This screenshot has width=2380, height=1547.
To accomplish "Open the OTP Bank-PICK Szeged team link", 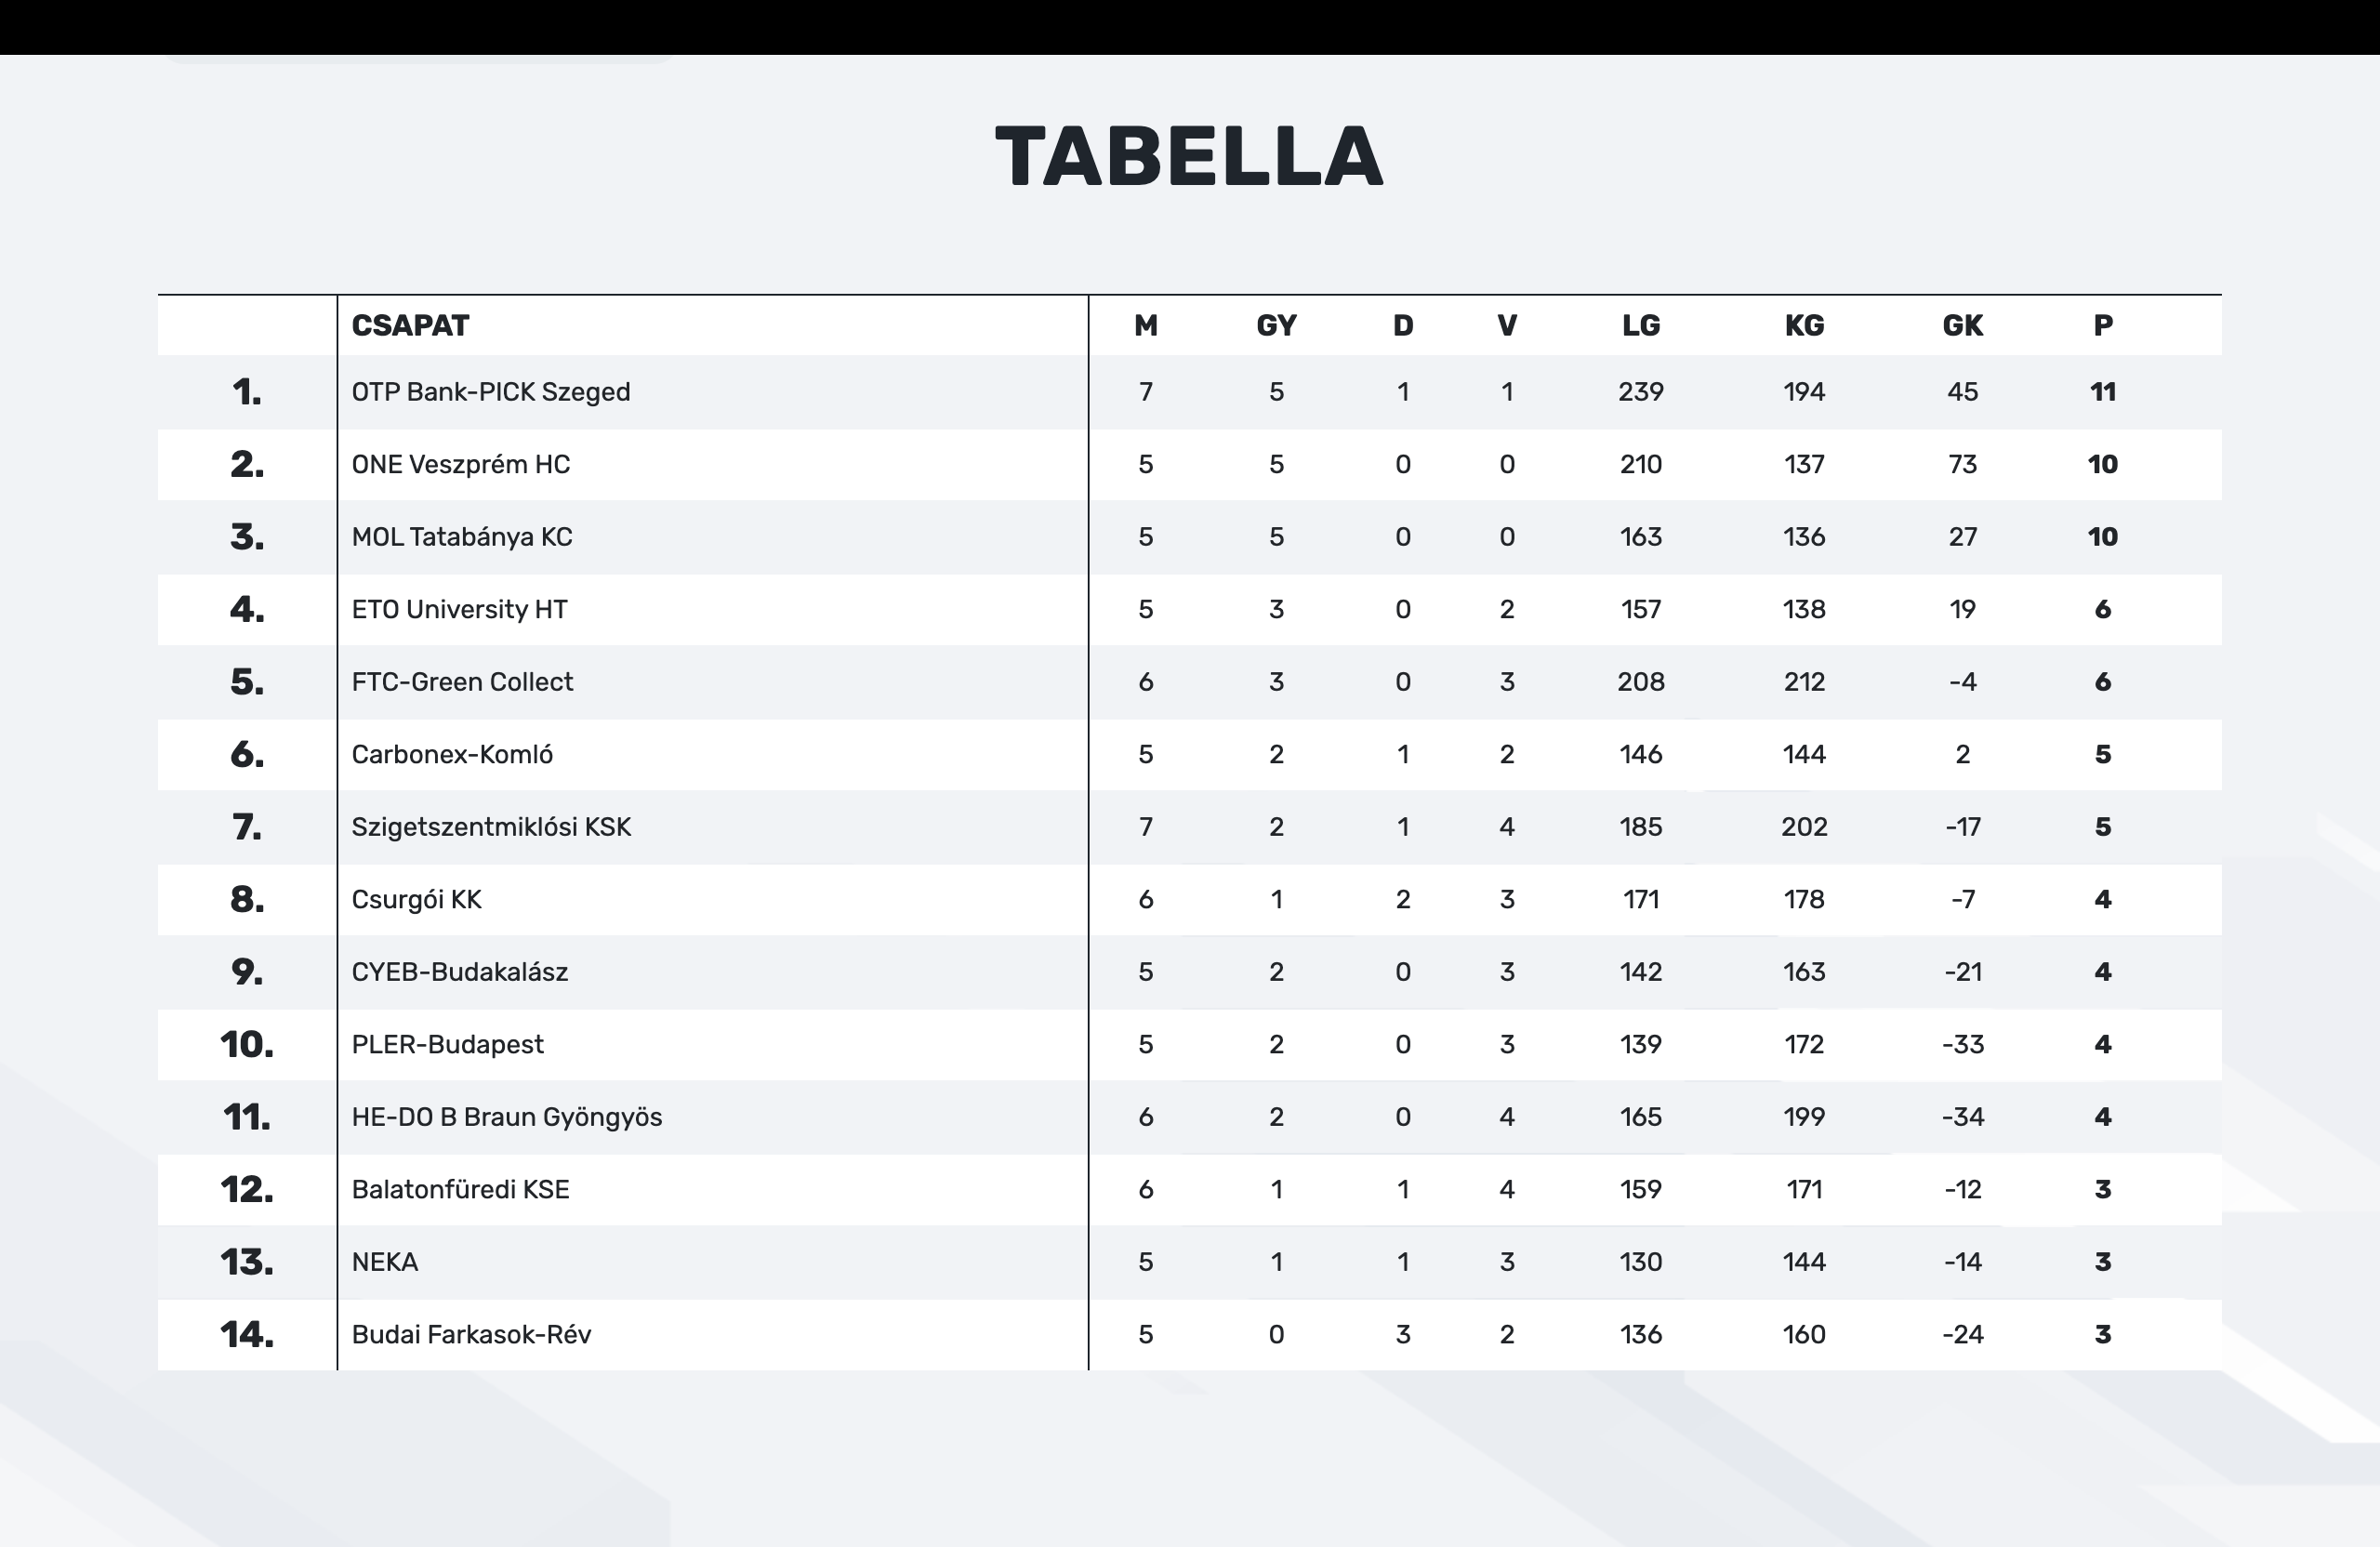I will click(490, 392).
